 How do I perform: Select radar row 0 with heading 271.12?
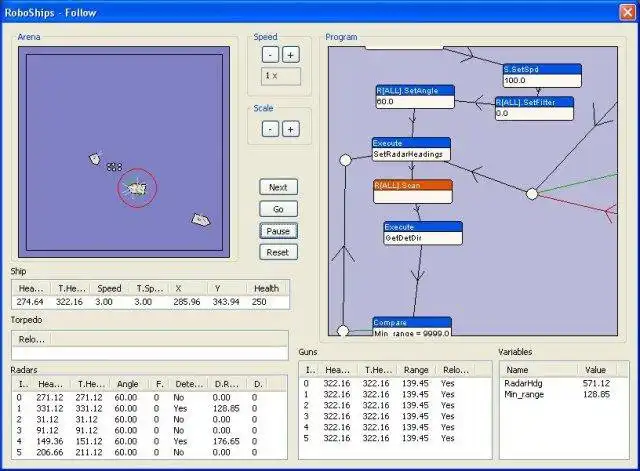point(149,398)
